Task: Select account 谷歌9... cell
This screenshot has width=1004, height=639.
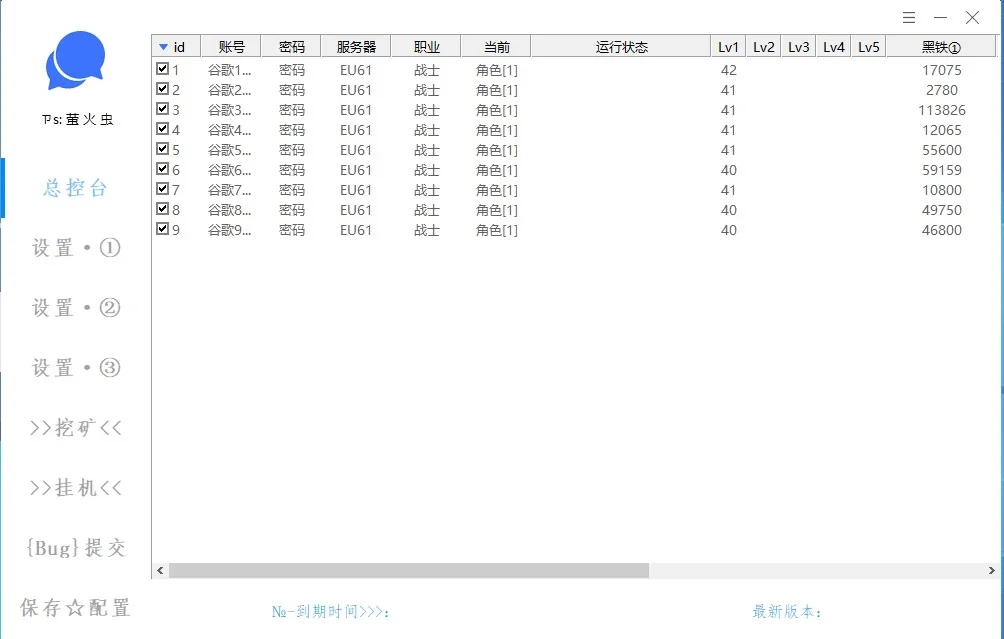Action: point(229,230)
